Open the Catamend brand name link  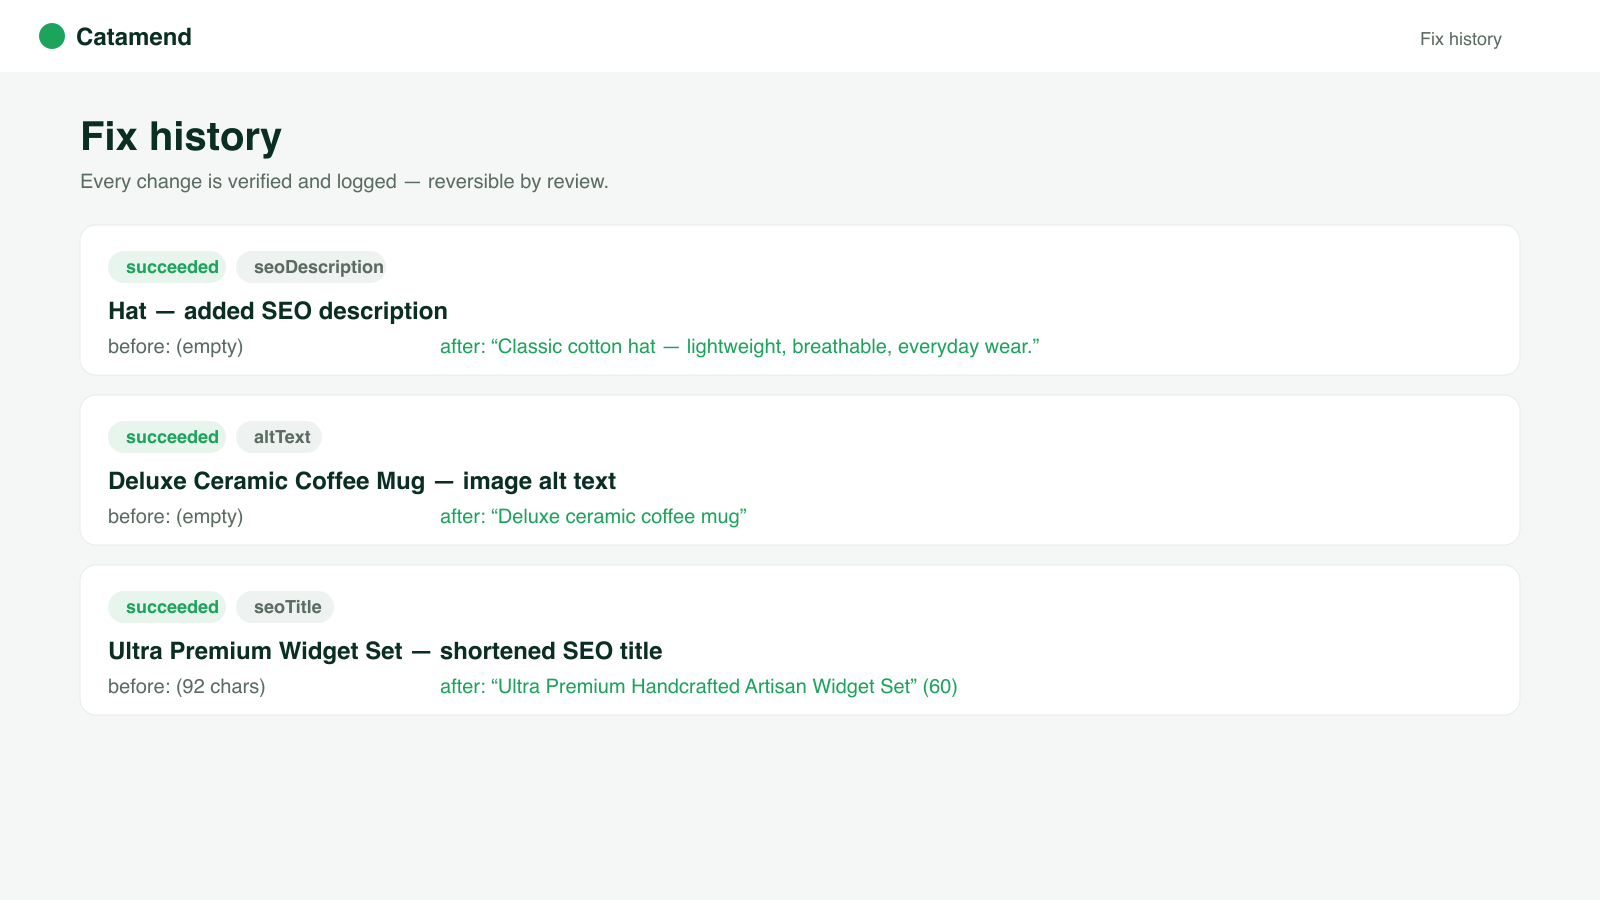click(x=134, y=37)
